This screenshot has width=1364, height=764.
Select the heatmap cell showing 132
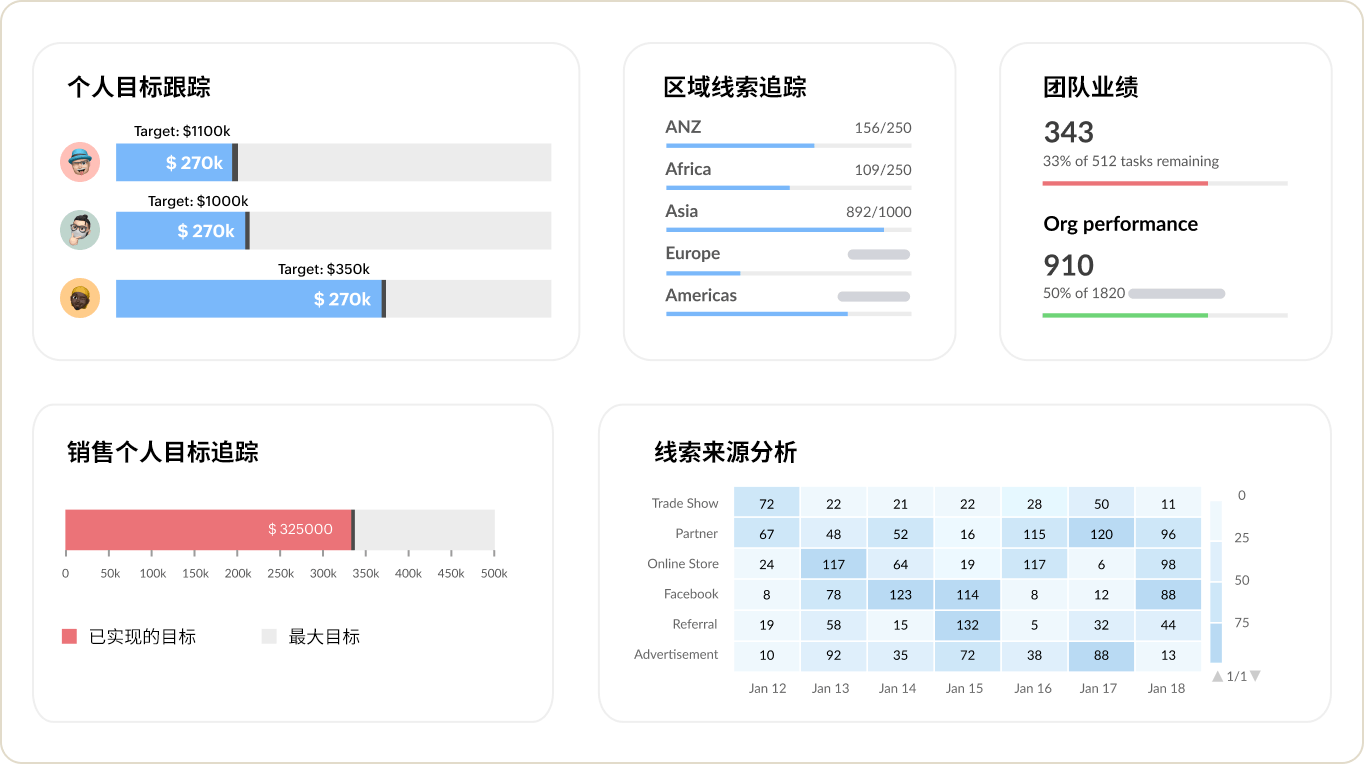tap(967, 625)
